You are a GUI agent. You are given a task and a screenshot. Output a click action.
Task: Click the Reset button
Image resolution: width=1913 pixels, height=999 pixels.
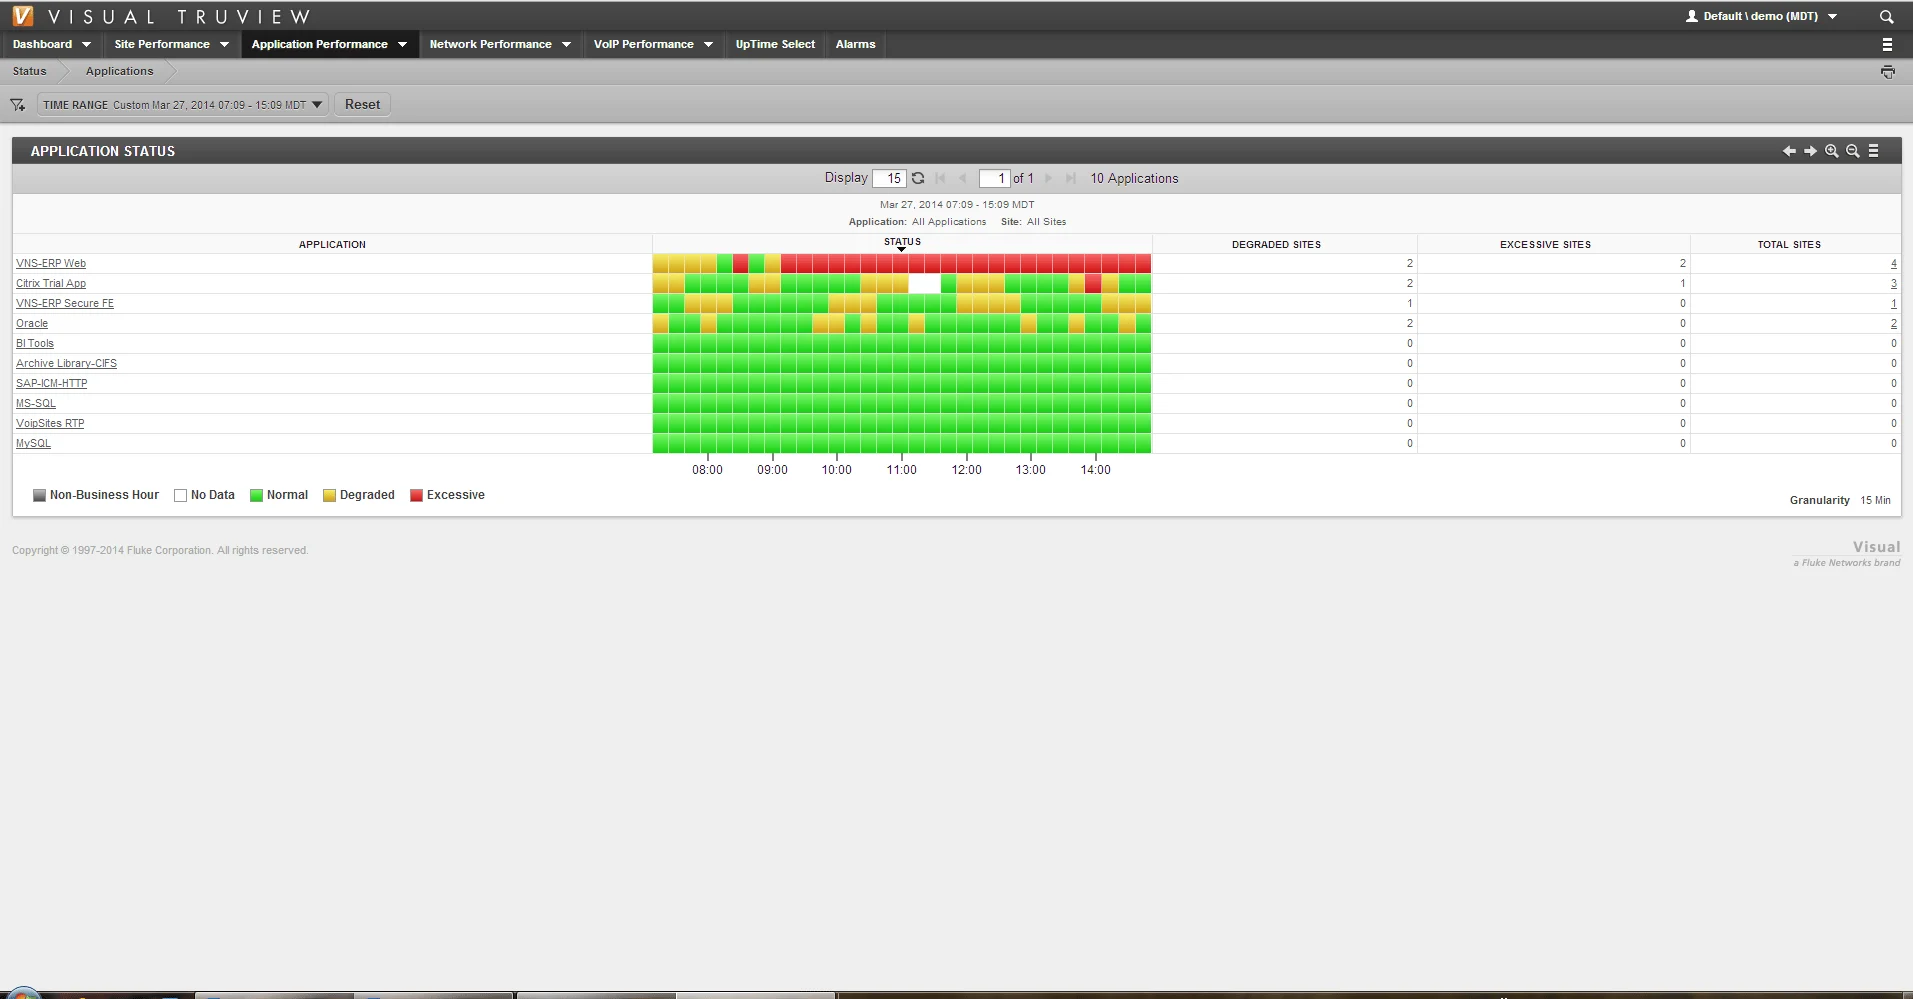(362, 105)
